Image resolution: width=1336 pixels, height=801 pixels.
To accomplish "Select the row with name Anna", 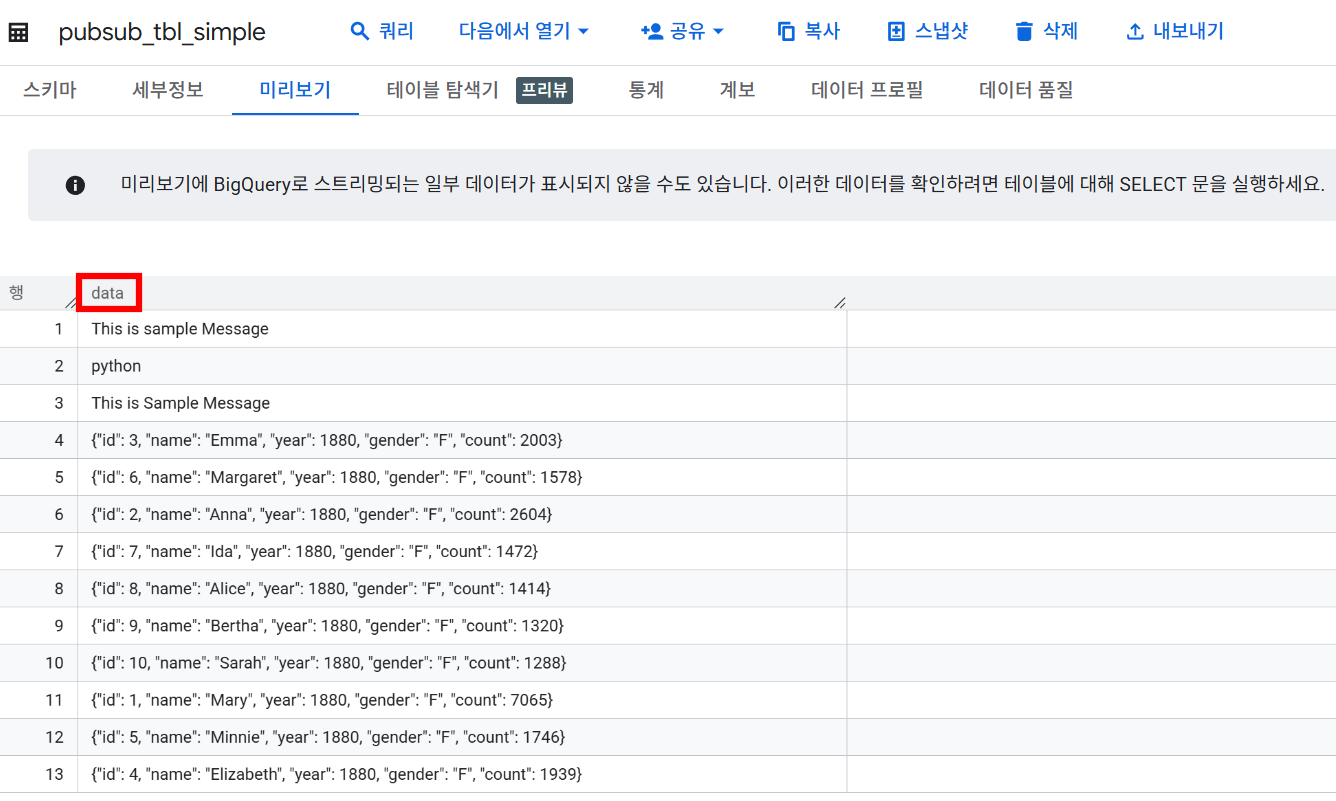I will [668, 514].
